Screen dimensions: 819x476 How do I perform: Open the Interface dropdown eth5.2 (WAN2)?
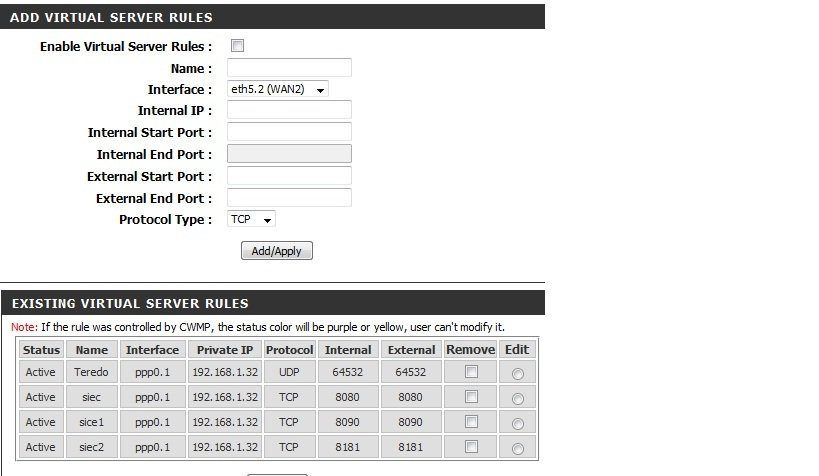point(277,89)
